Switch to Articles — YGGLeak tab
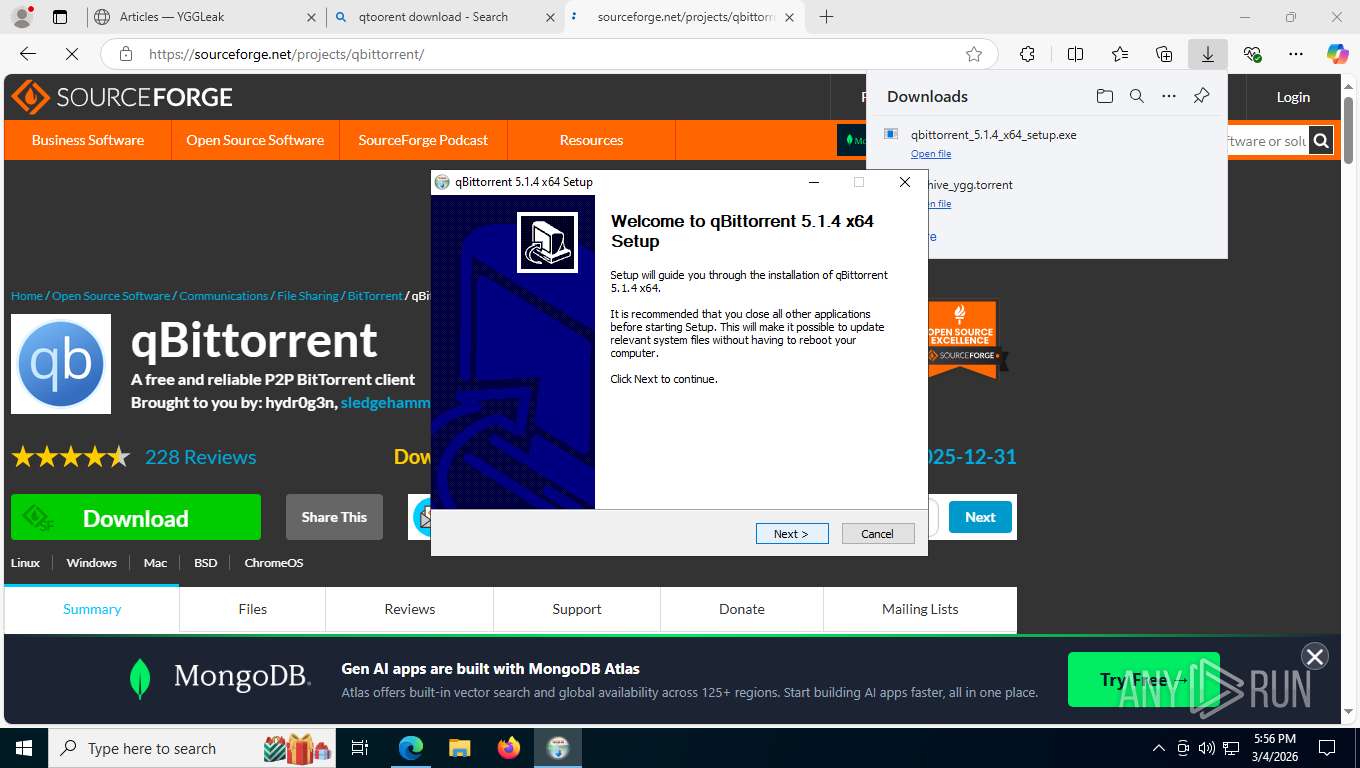 coord(205,17)
